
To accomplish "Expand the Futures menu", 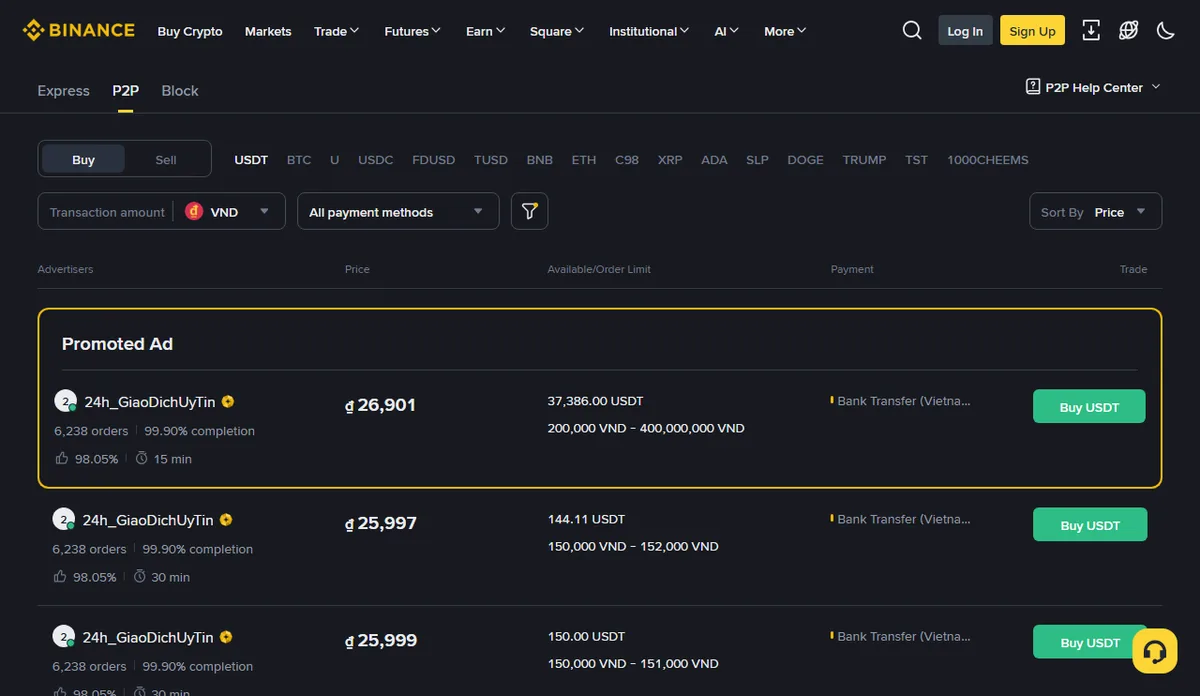I will coord(413,31).
